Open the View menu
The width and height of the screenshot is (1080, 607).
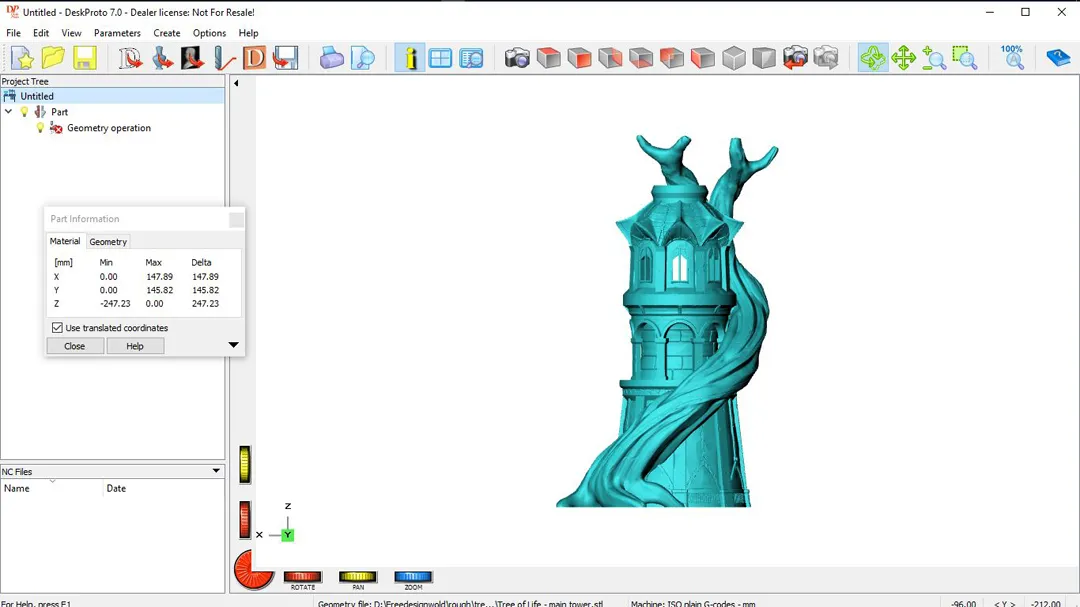(x=71, y=33)
